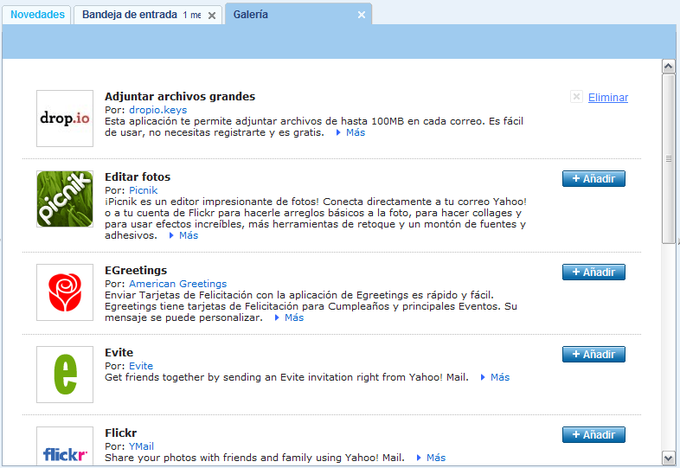Close the Galería tab

point(361,15)
